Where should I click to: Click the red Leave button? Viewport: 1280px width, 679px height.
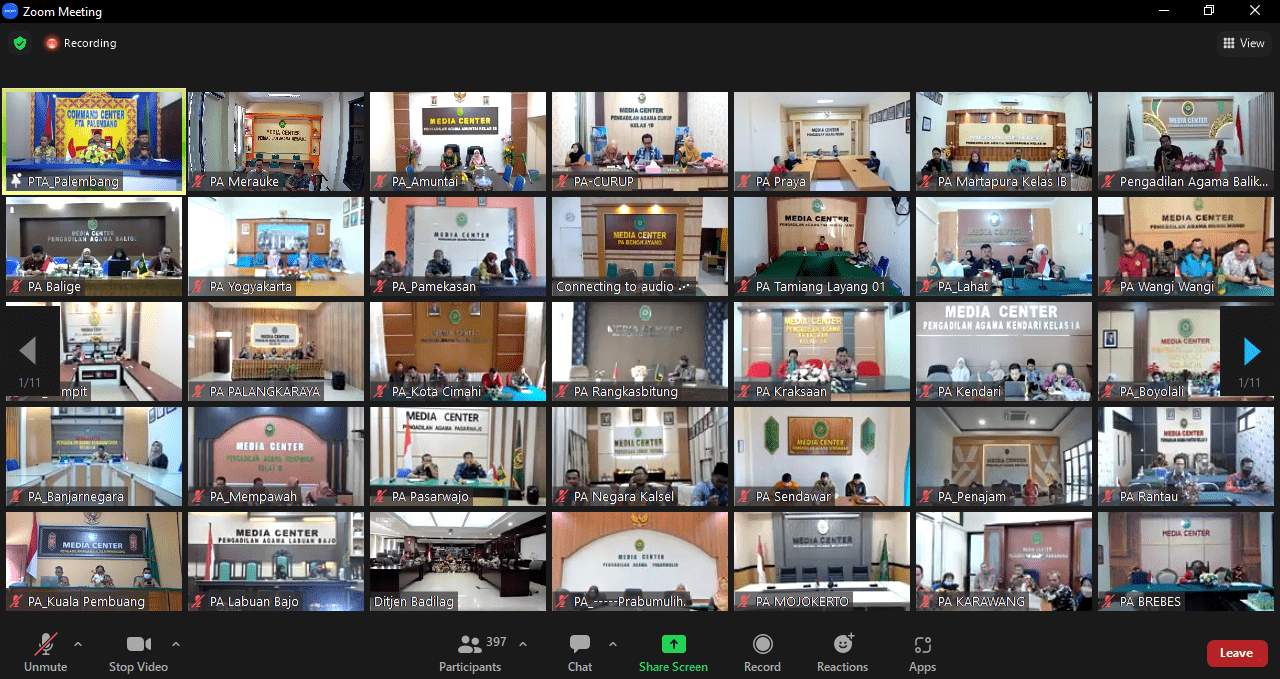[x=1236, y=653]
